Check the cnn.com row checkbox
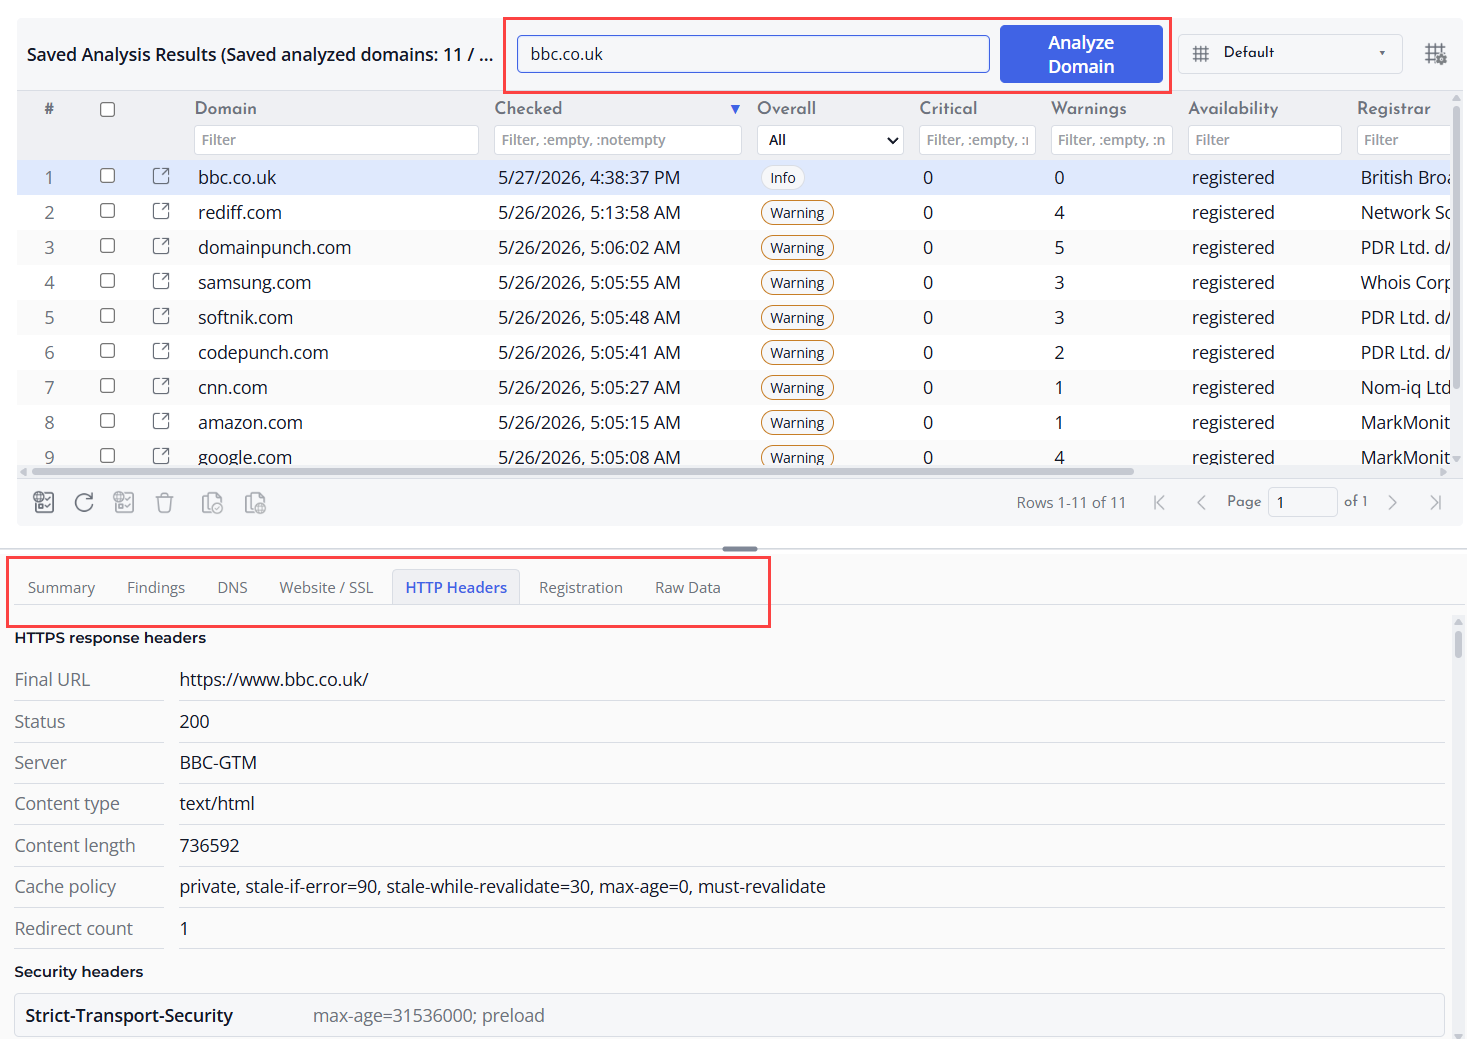The height and width of the screenshot is (1039, 1467). [107, 386]
